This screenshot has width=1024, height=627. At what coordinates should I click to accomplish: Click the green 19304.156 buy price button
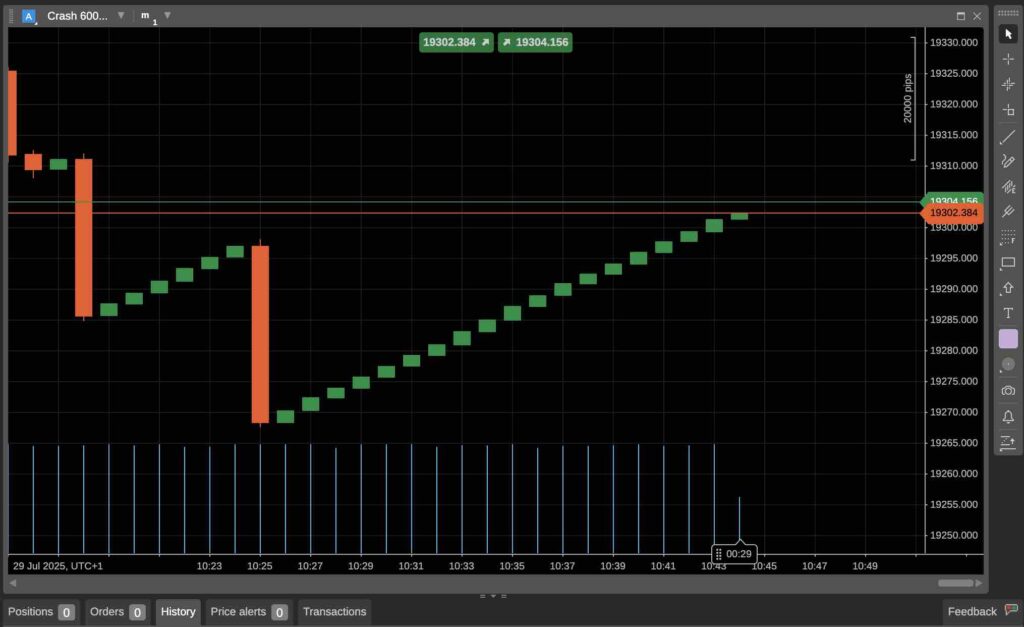point(535,42)
